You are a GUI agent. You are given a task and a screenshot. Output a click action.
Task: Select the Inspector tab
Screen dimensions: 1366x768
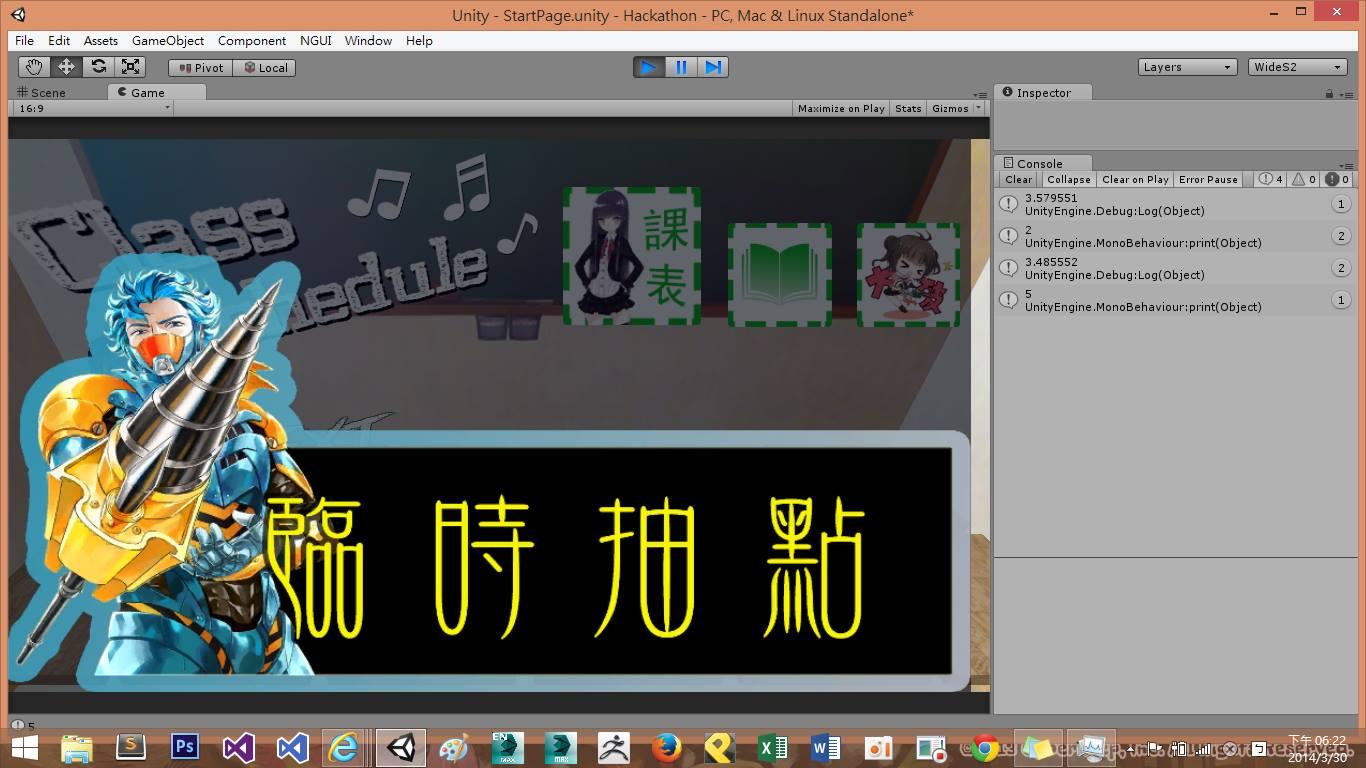point(1043,92)
